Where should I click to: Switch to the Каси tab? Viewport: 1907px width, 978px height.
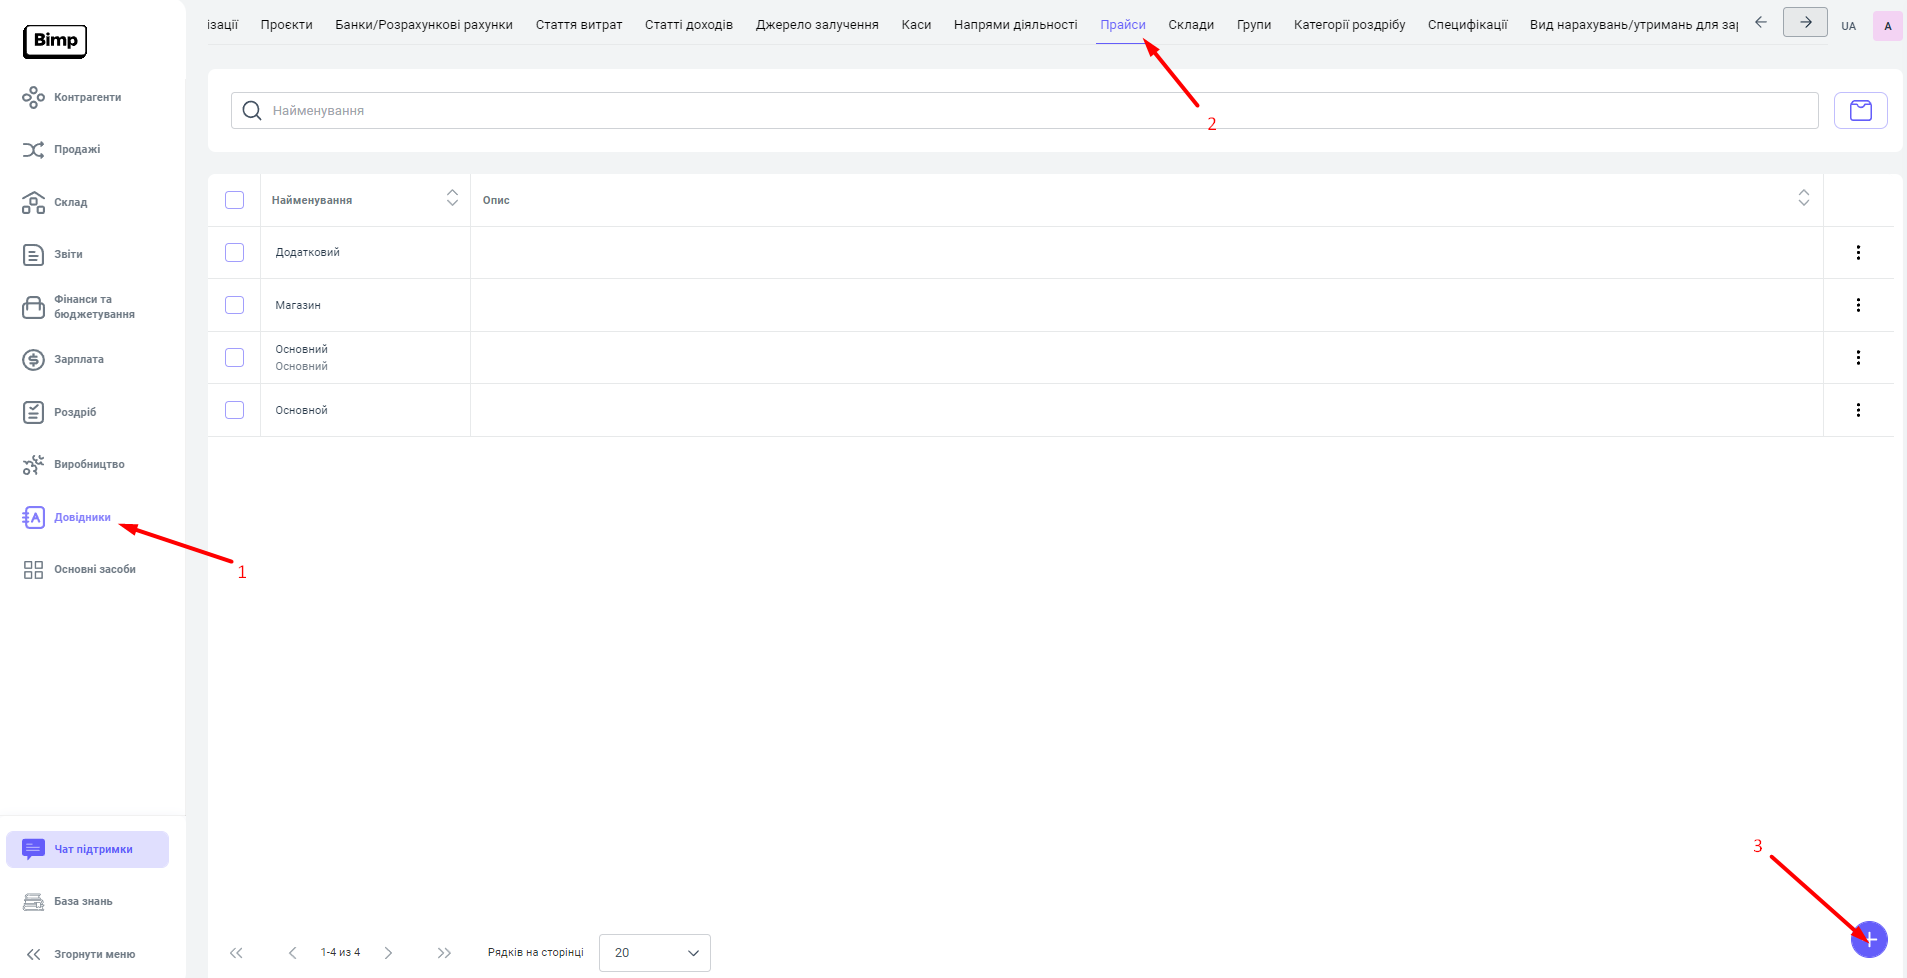pos(916,25)
